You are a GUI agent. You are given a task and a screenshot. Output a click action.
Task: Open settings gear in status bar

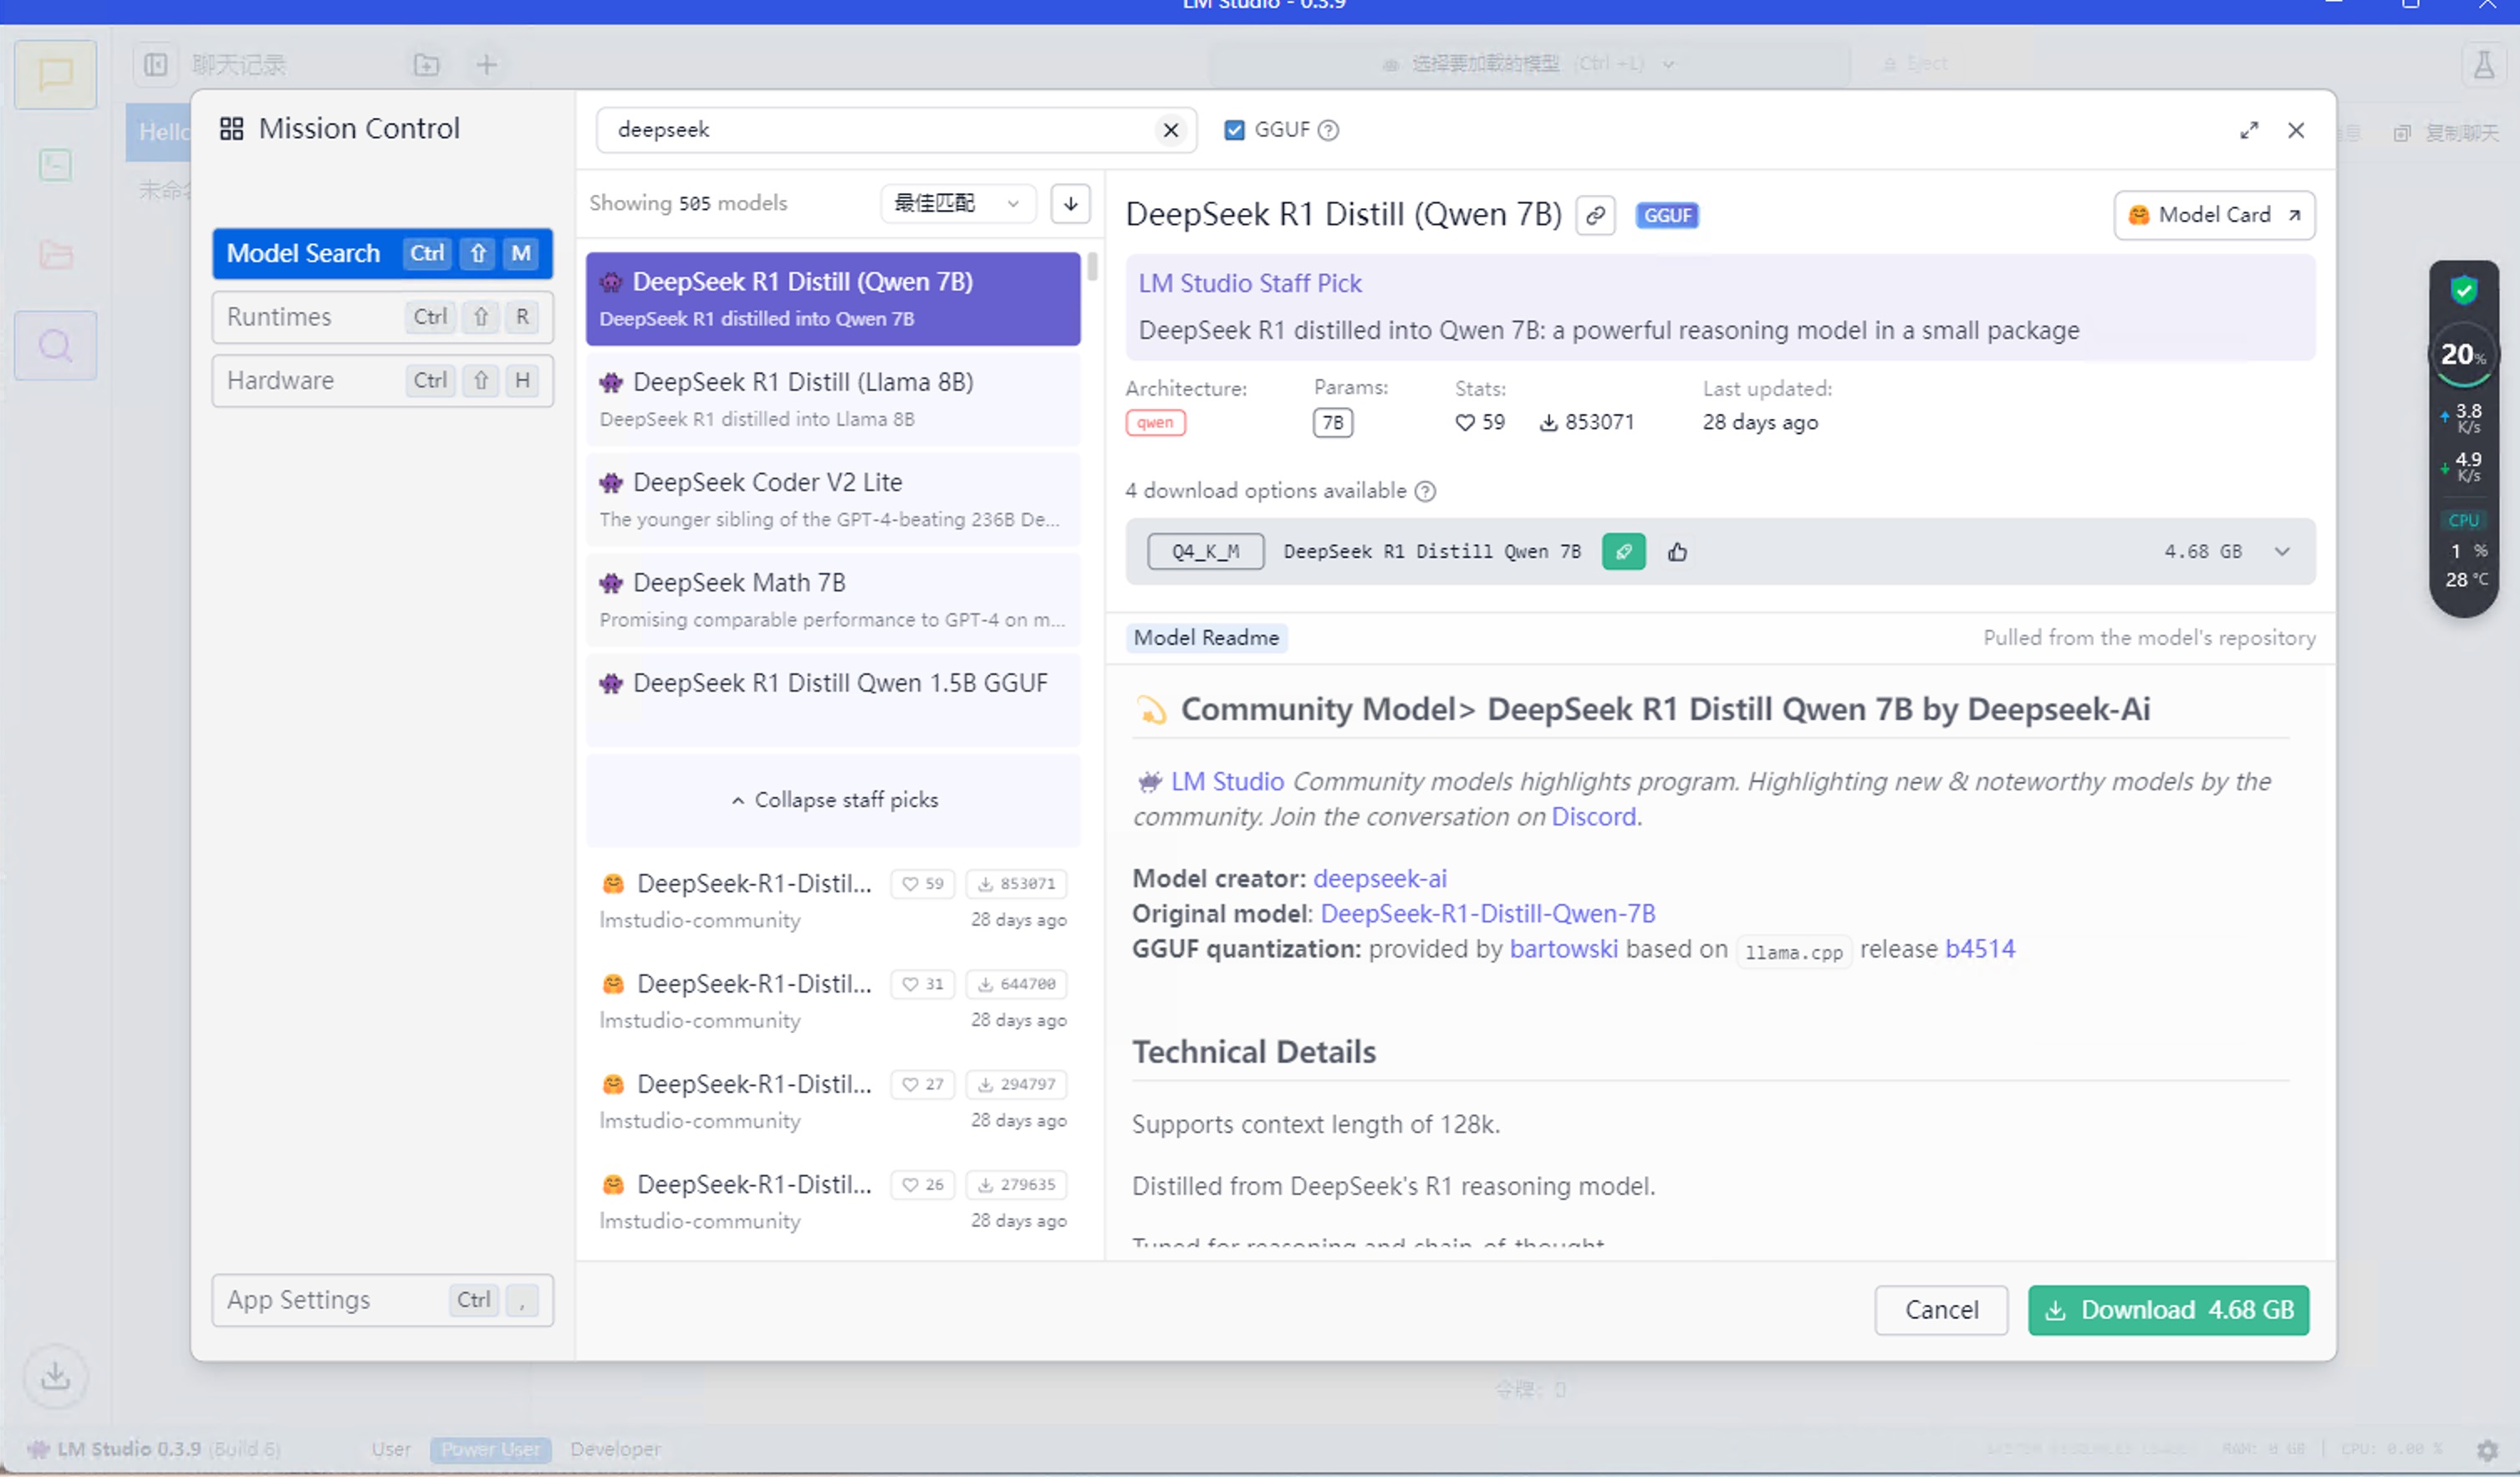2488,1450
